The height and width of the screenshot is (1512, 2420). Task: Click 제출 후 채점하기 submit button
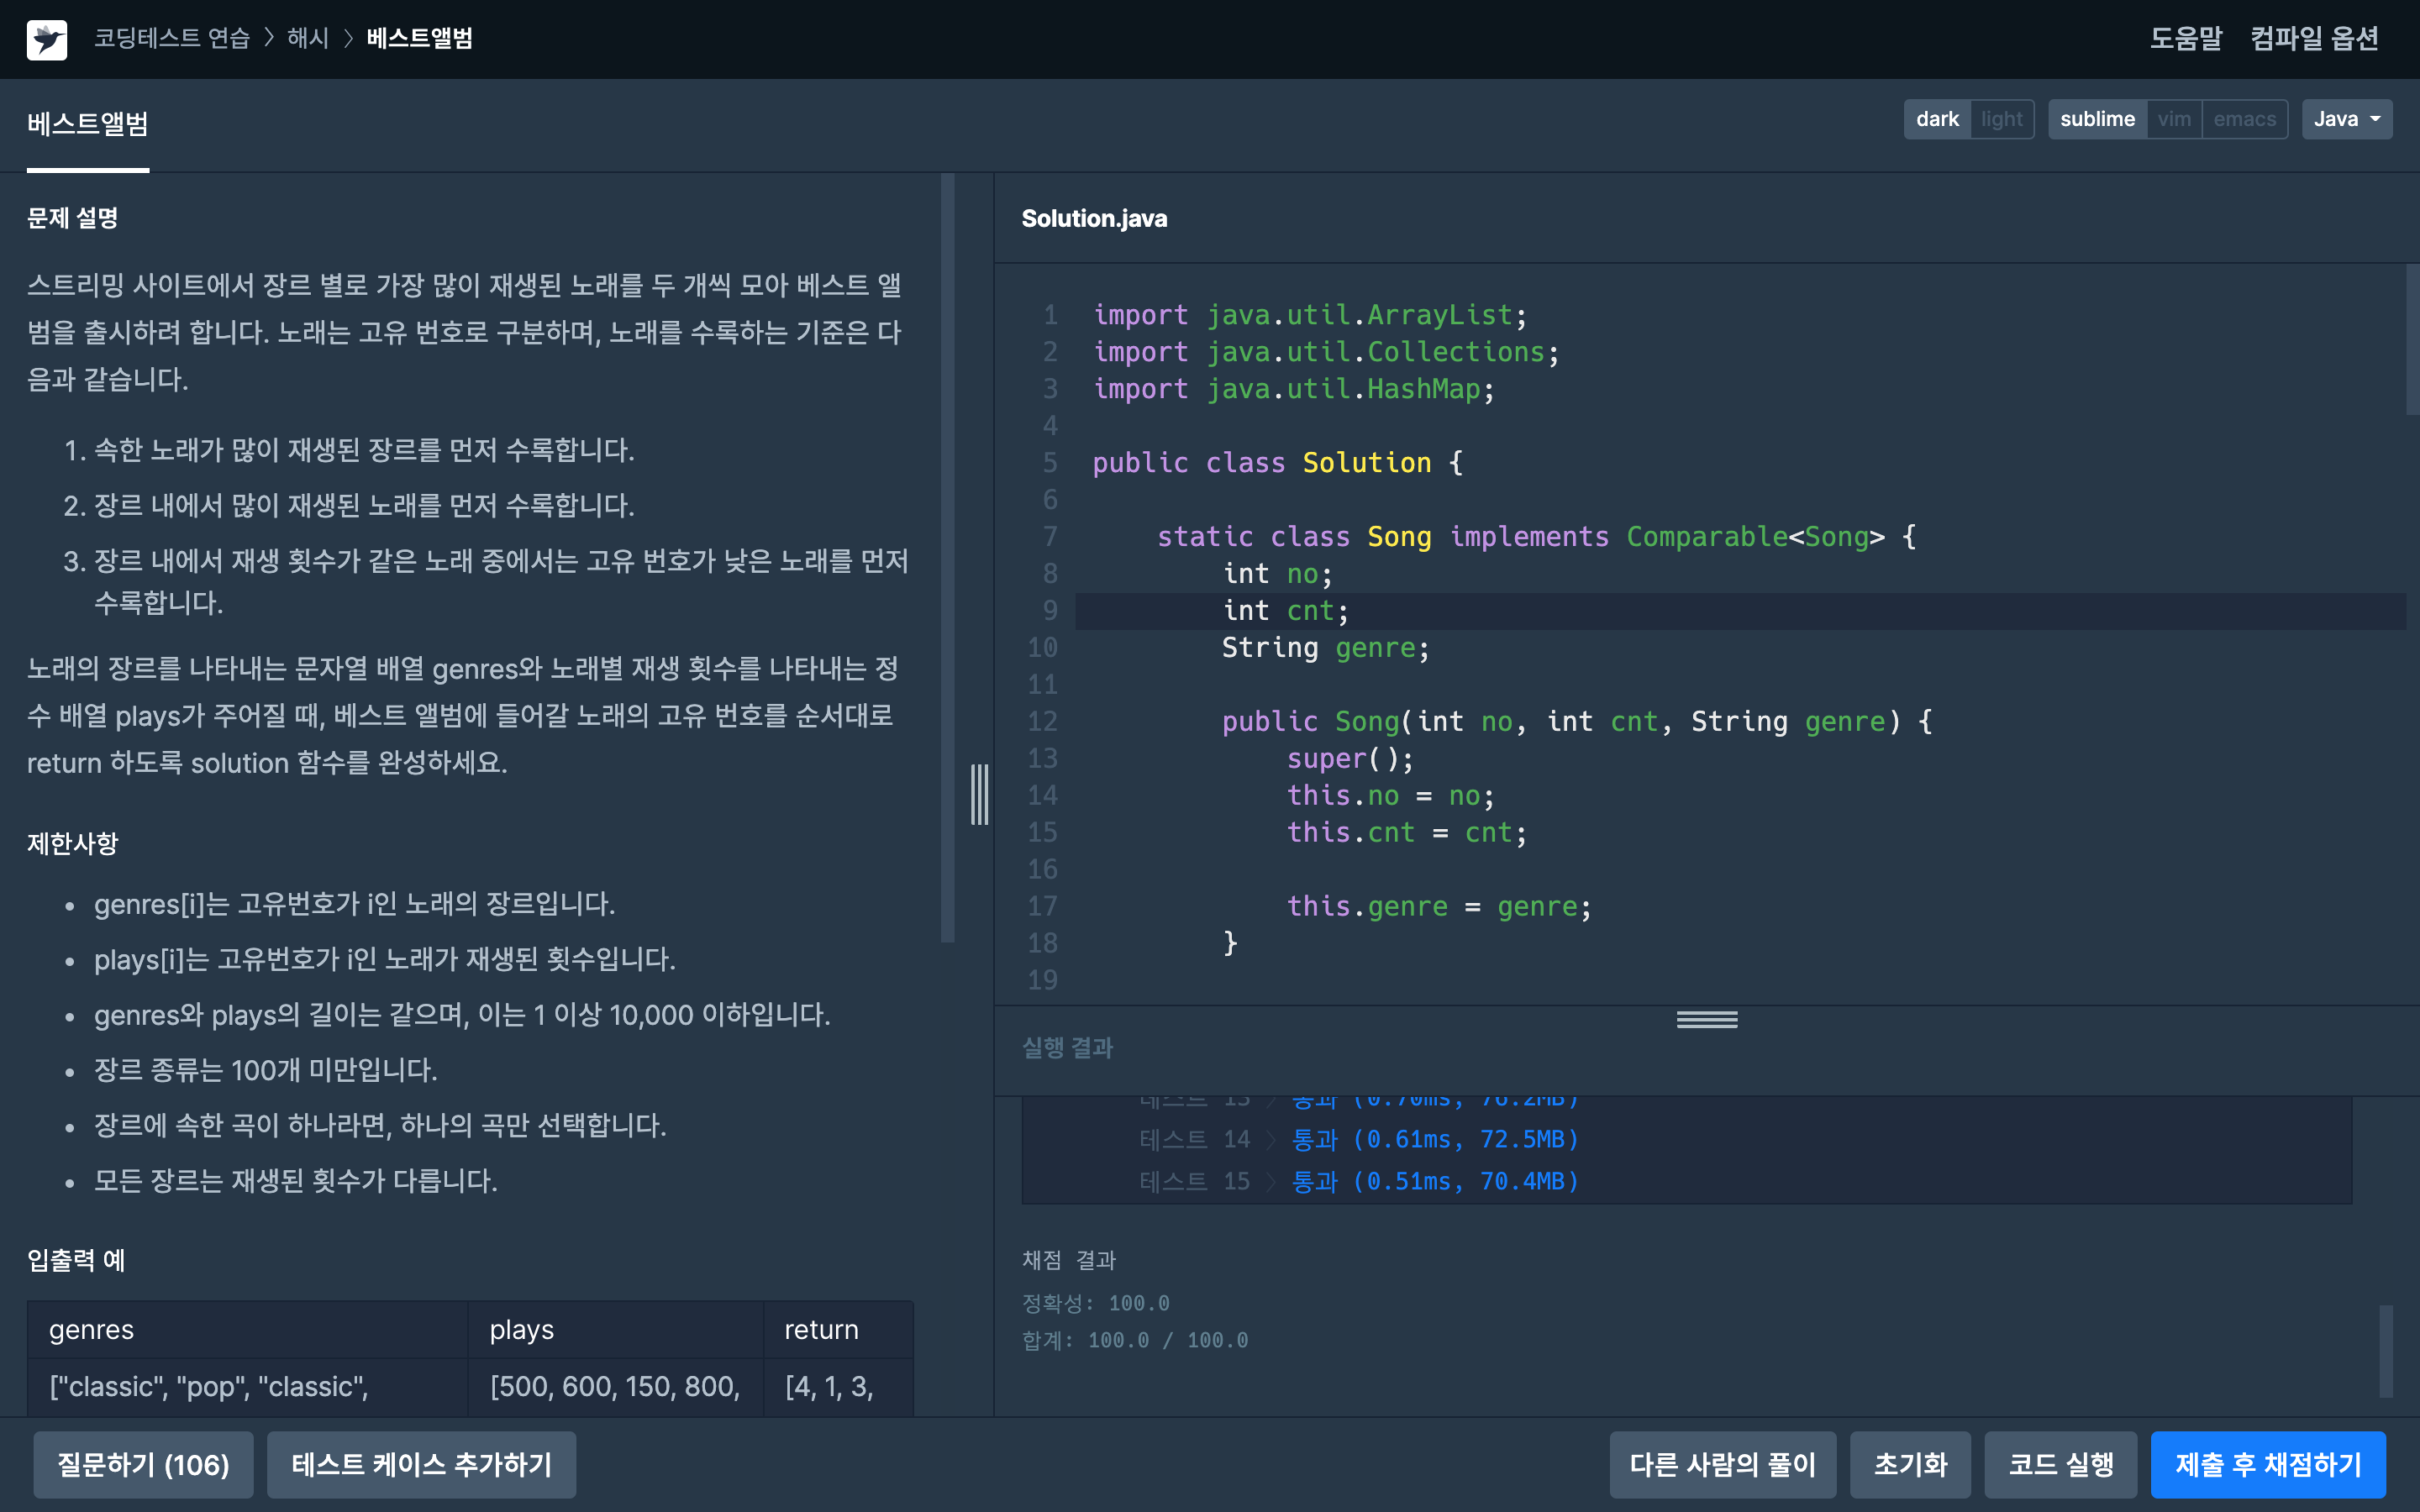pyautogui.click(x=2267, y=1464)
